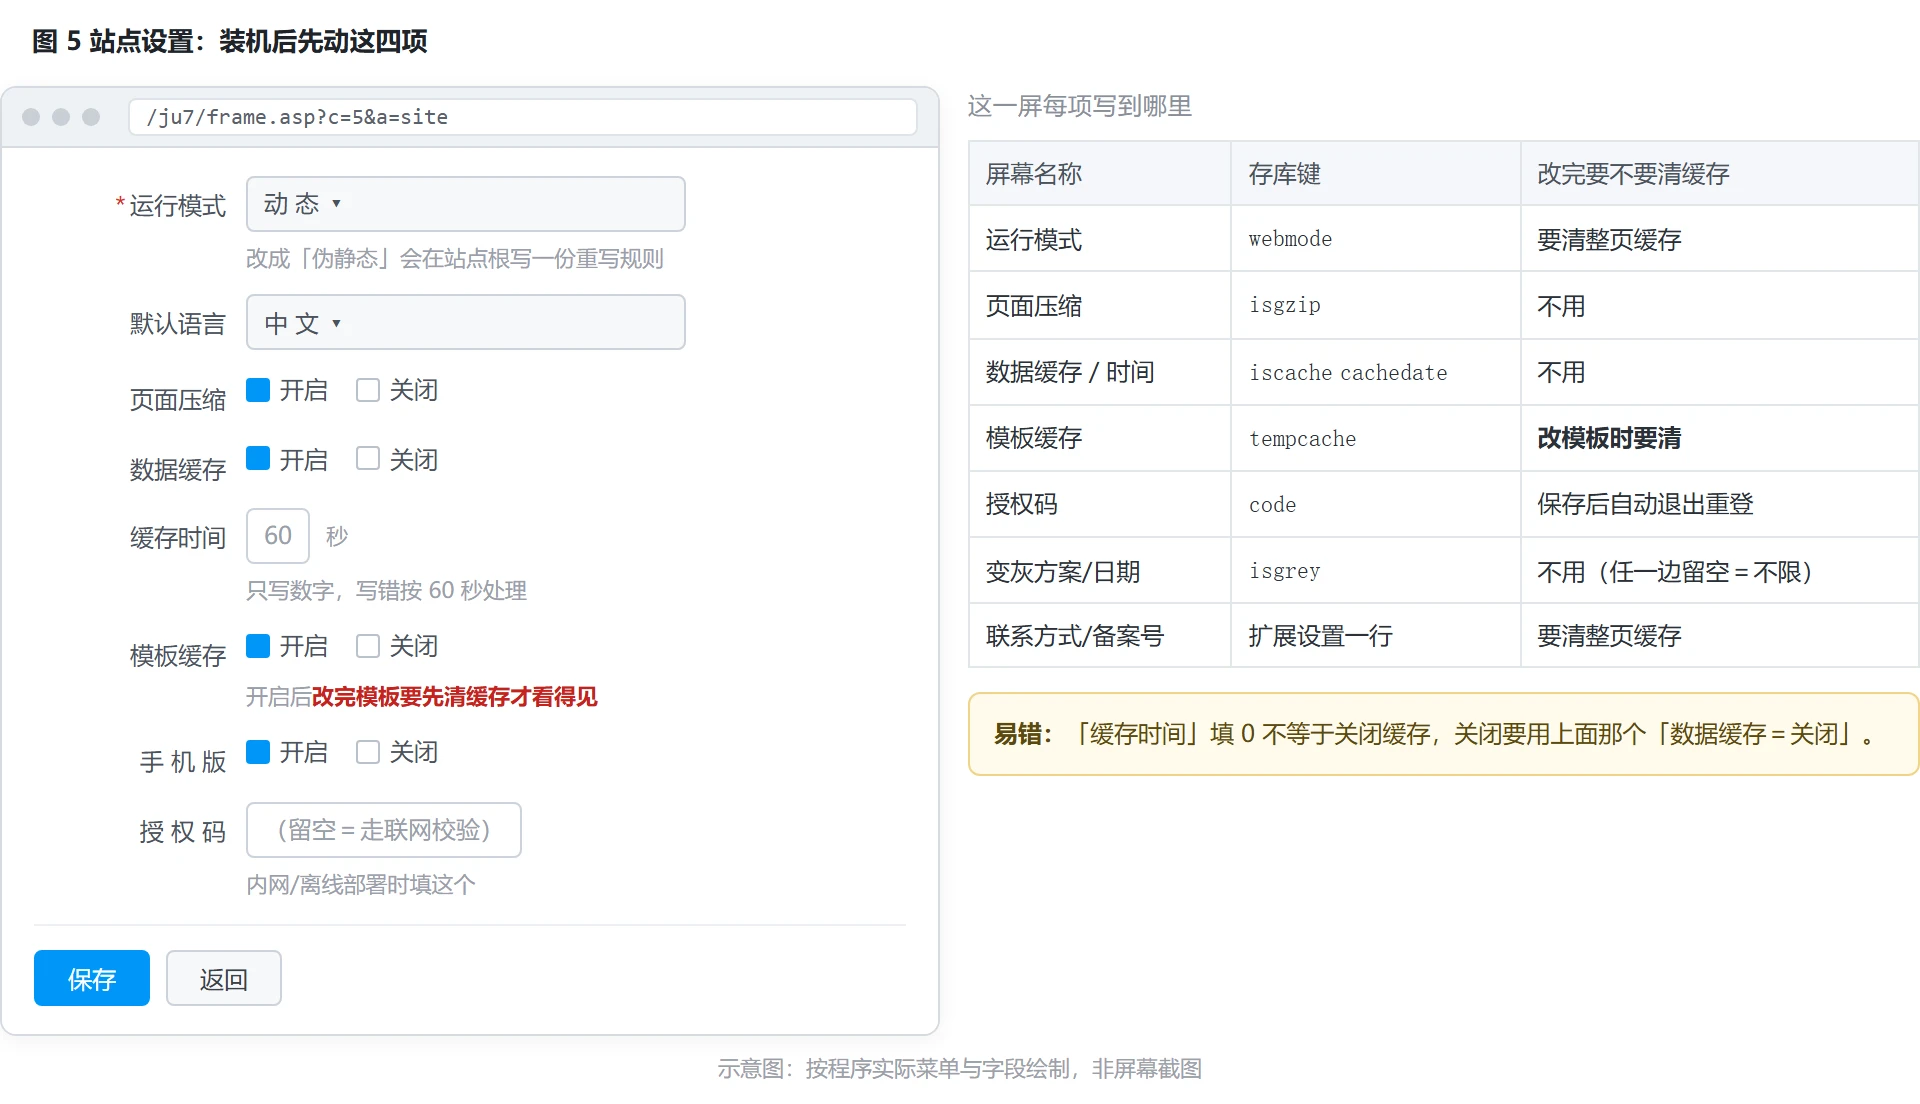Click the iscache cachedate table cell
This screenshot has height=1104, width=1920.
click(x=1375, y=372)
